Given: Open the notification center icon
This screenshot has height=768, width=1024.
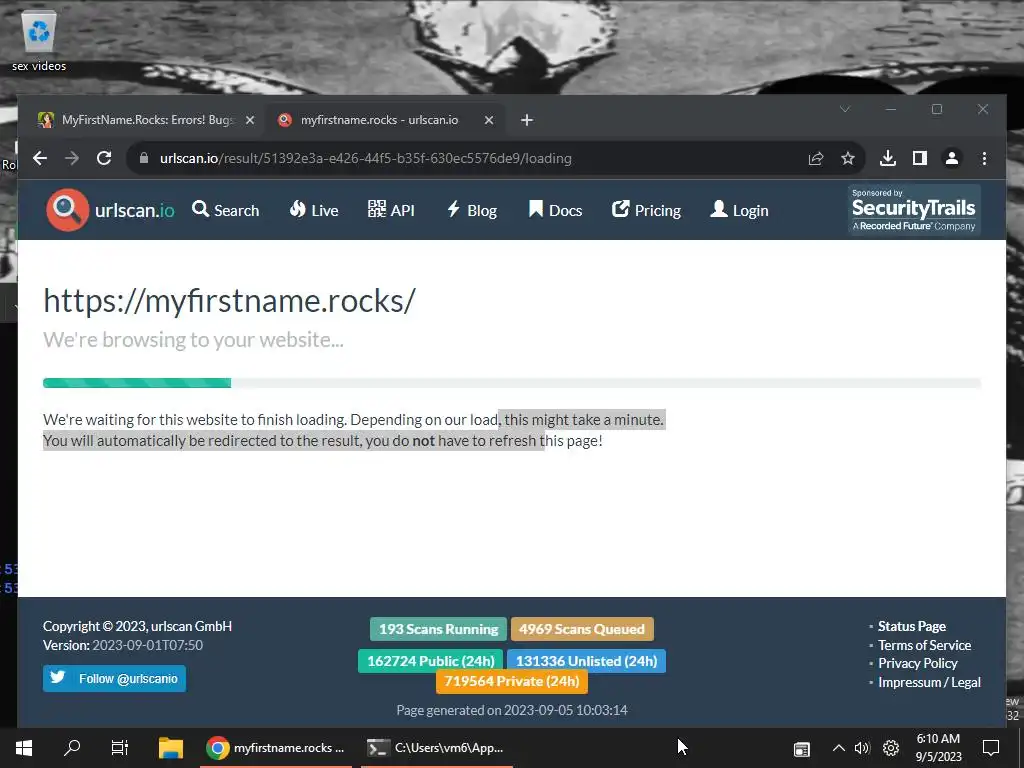Looking at the screenshot, I should (991, 748).
